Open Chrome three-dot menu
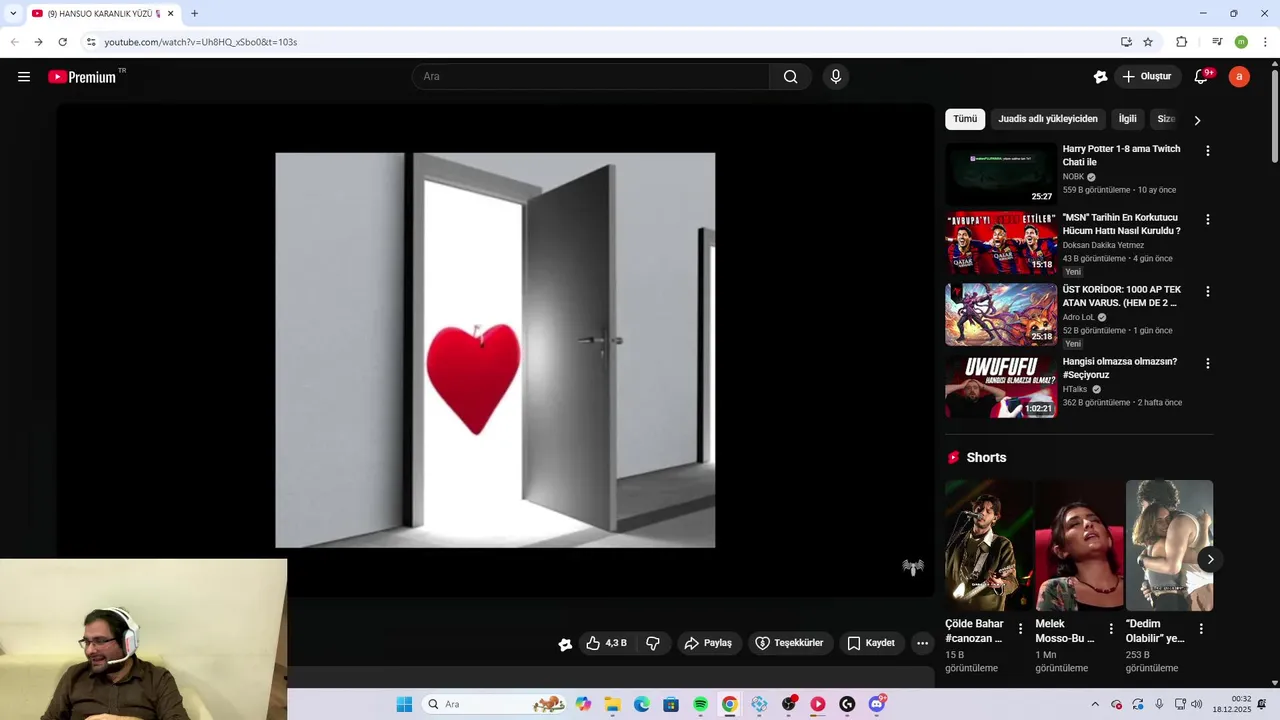Viewport: 1280px width, 720px height. tap(1265, 42)
